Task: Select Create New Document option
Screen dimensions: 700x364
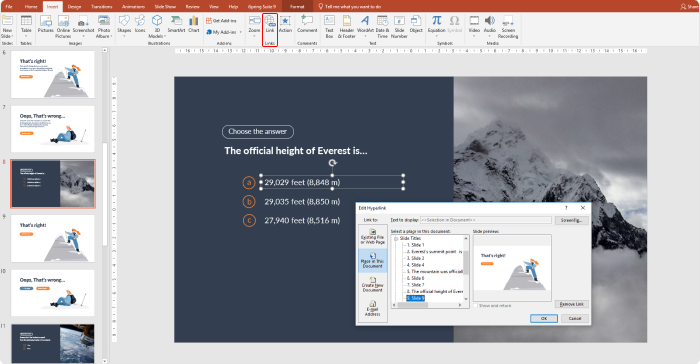Action: click(373, 285)
